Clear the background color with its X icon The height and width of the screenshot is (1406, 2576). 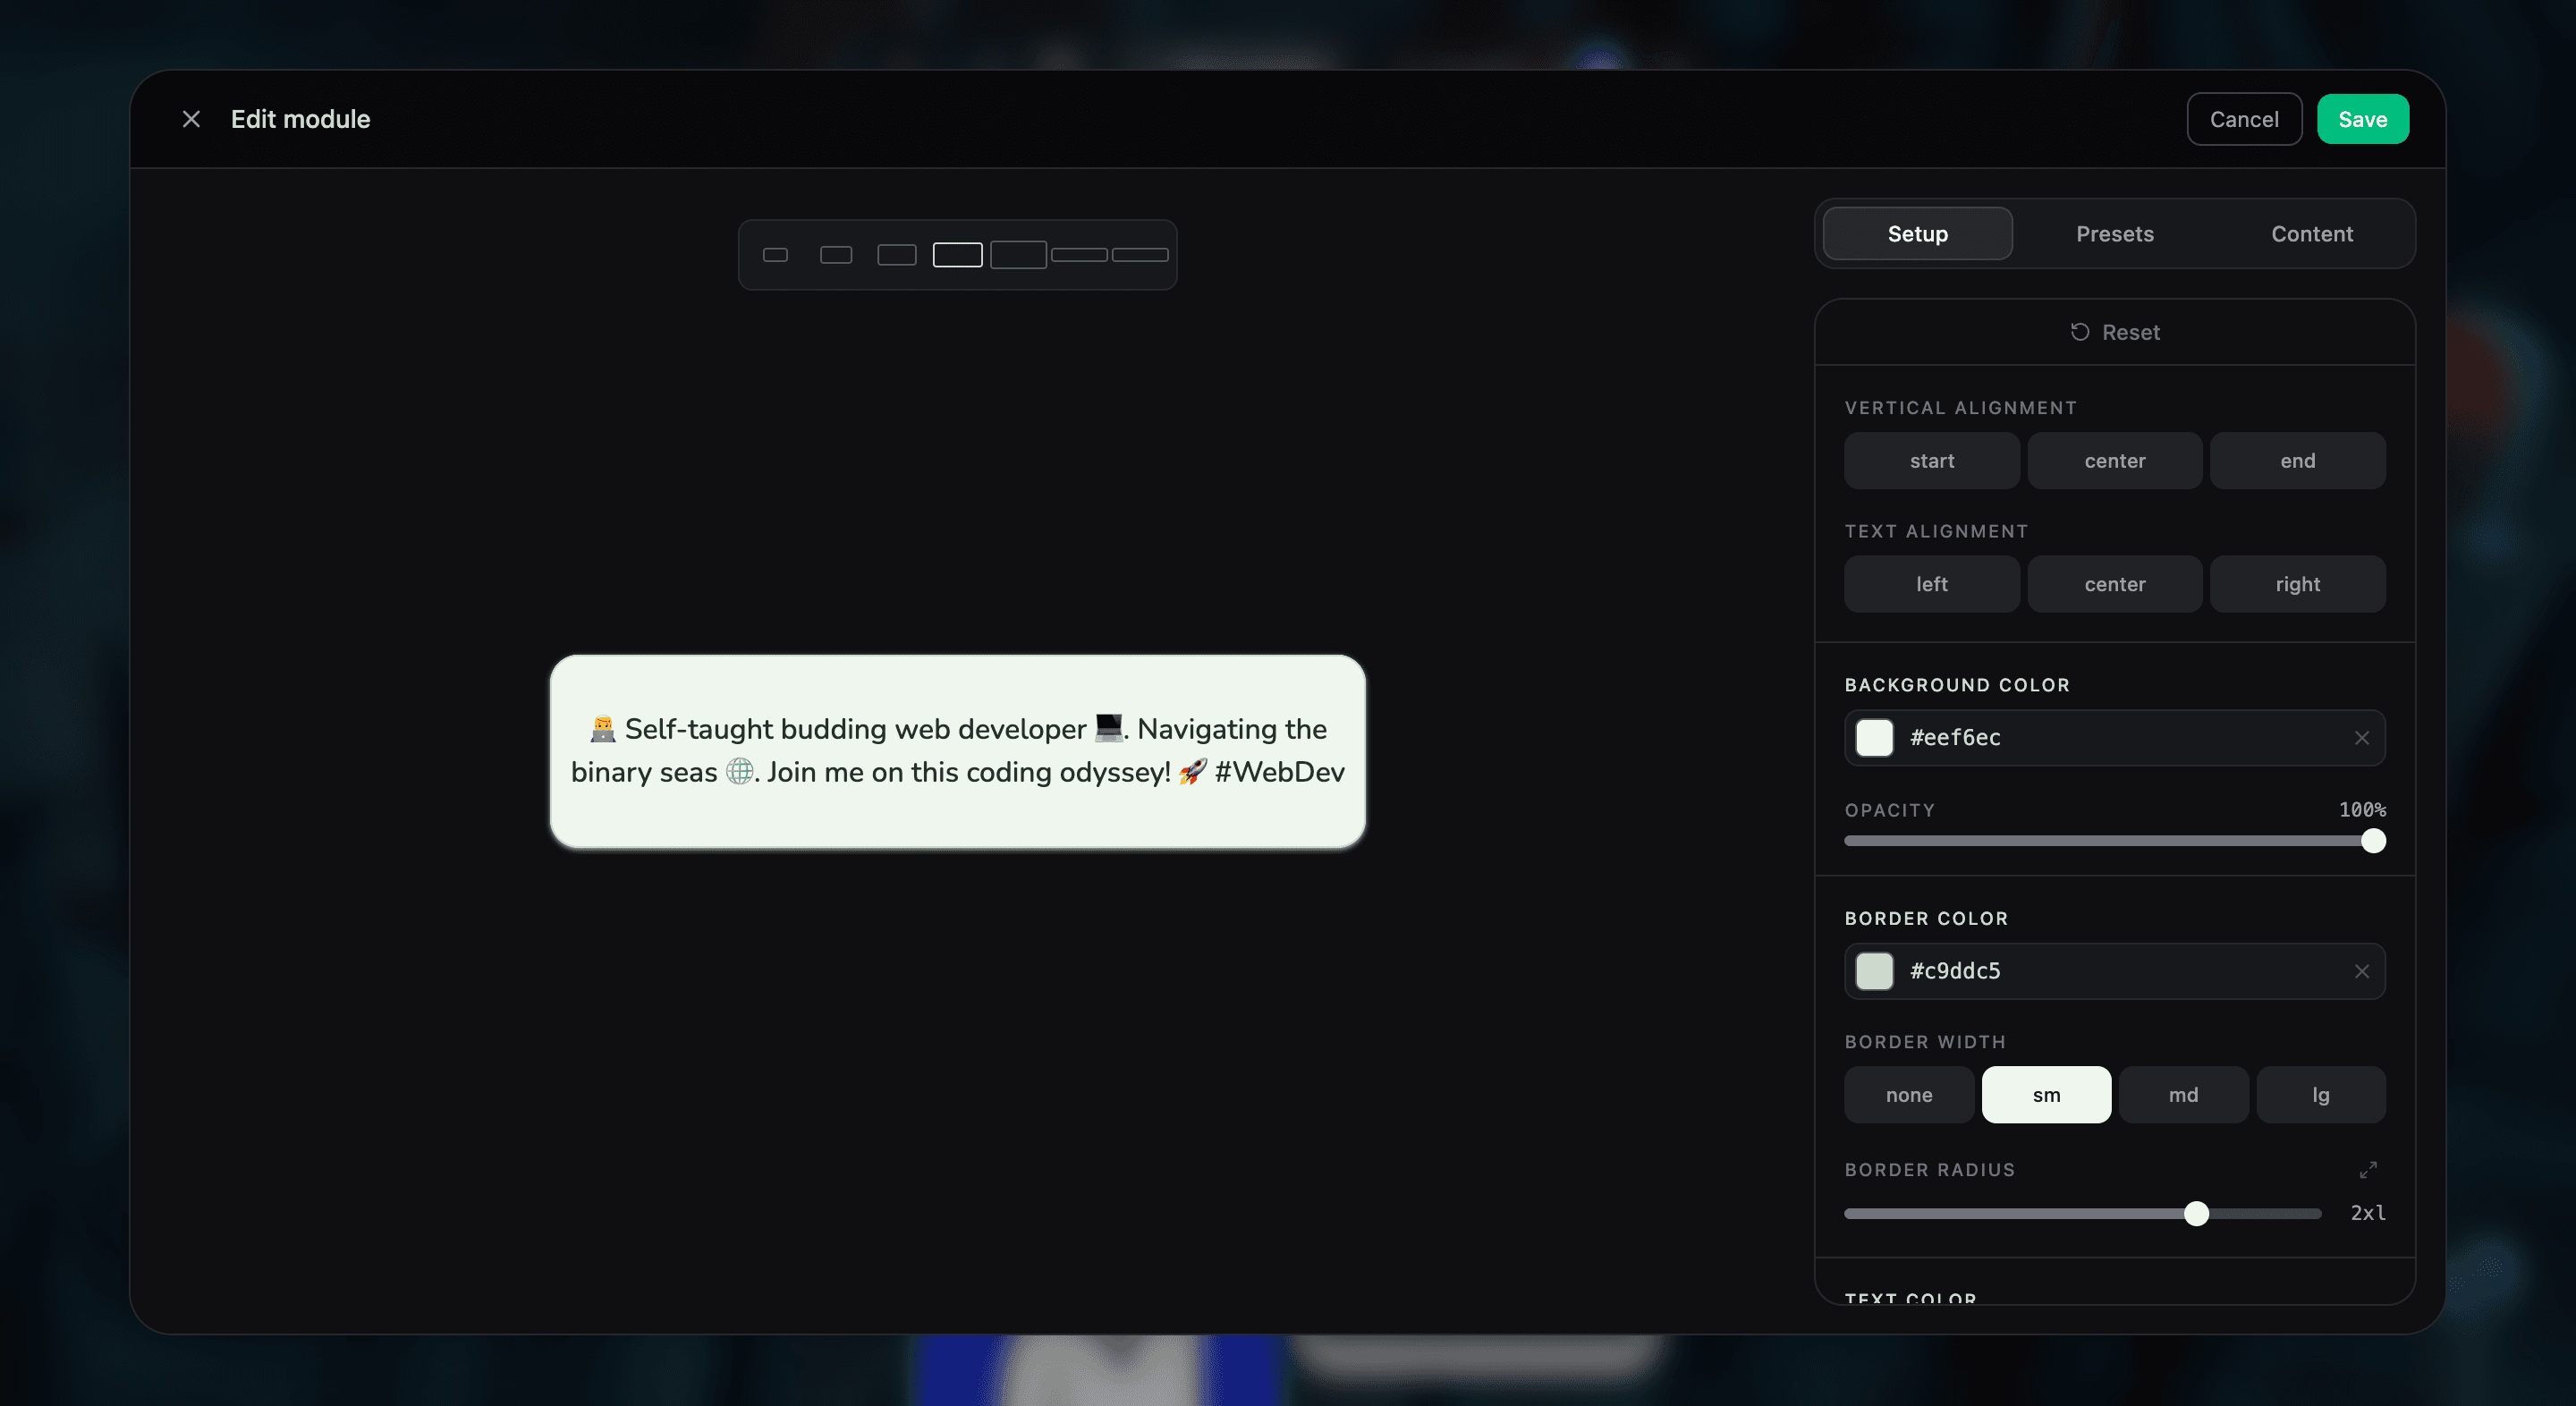pyautogui.click(x=2361, y=738)
